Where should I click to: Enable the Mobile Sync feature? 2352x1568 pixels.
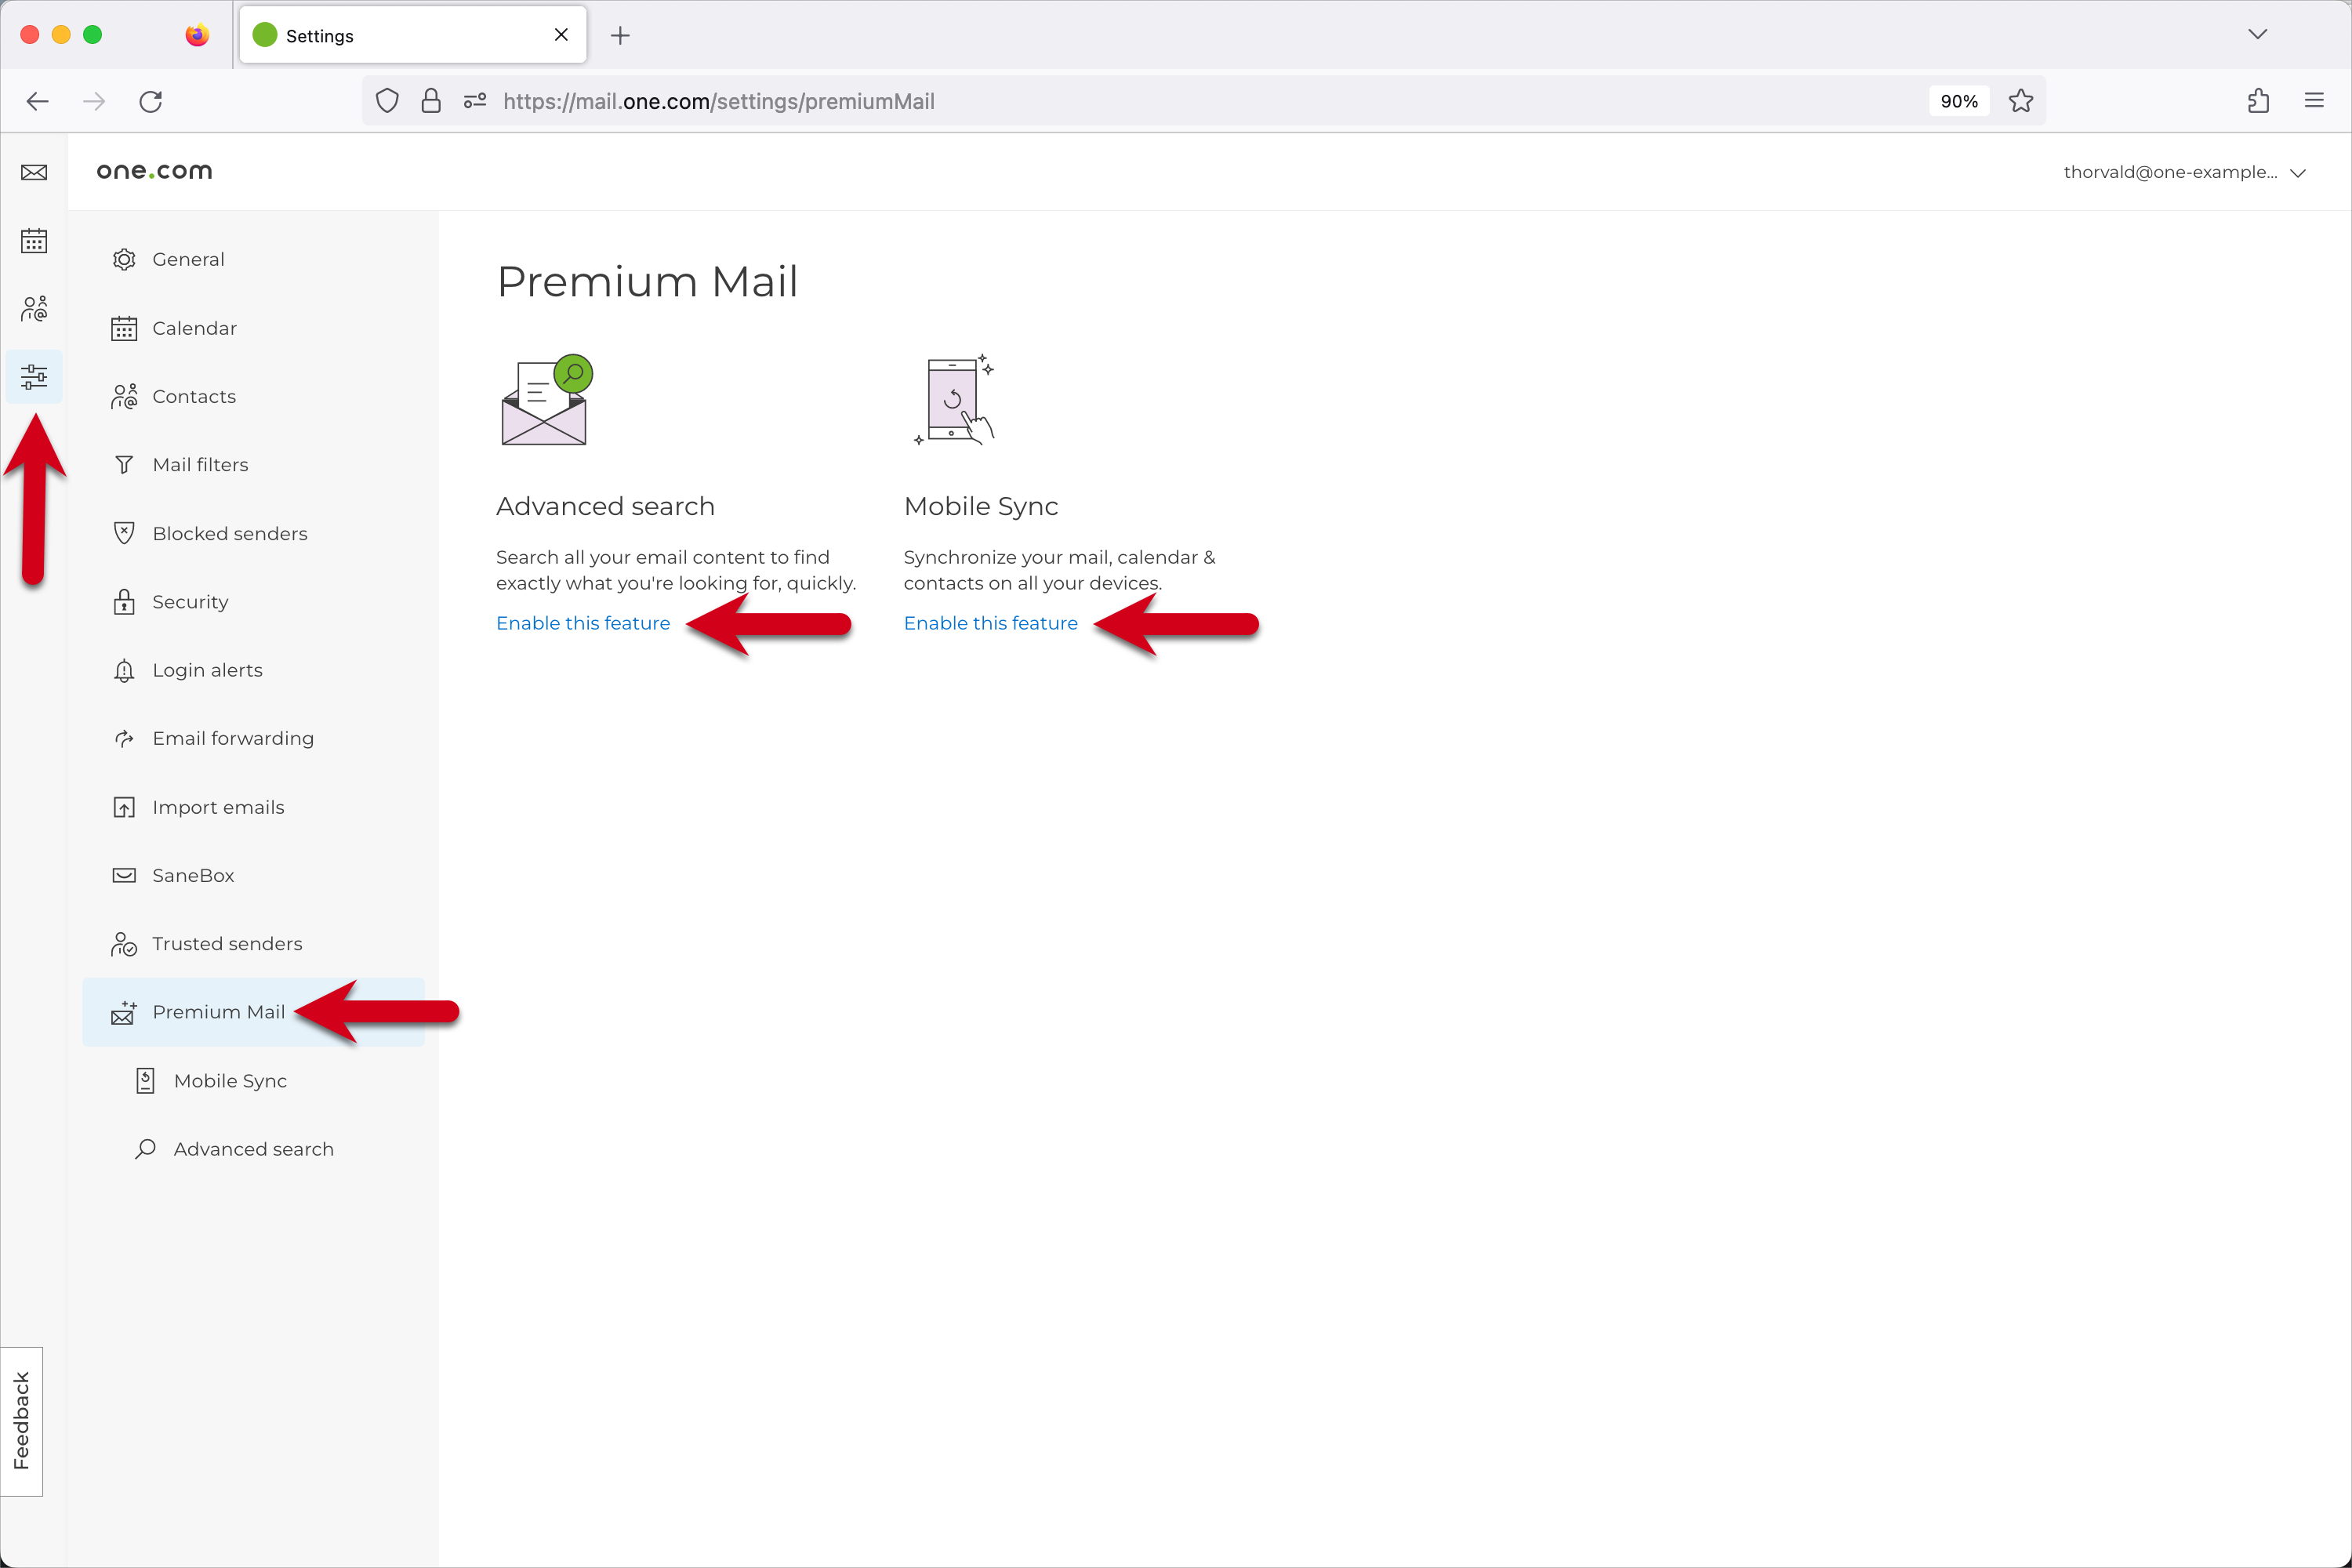point(990,623)
